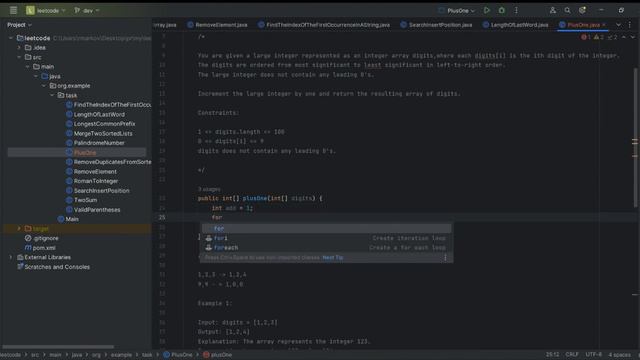Run the PlusOne configuration
The height and width of the screenshot is (360, 640).
(x=487, y=10)
